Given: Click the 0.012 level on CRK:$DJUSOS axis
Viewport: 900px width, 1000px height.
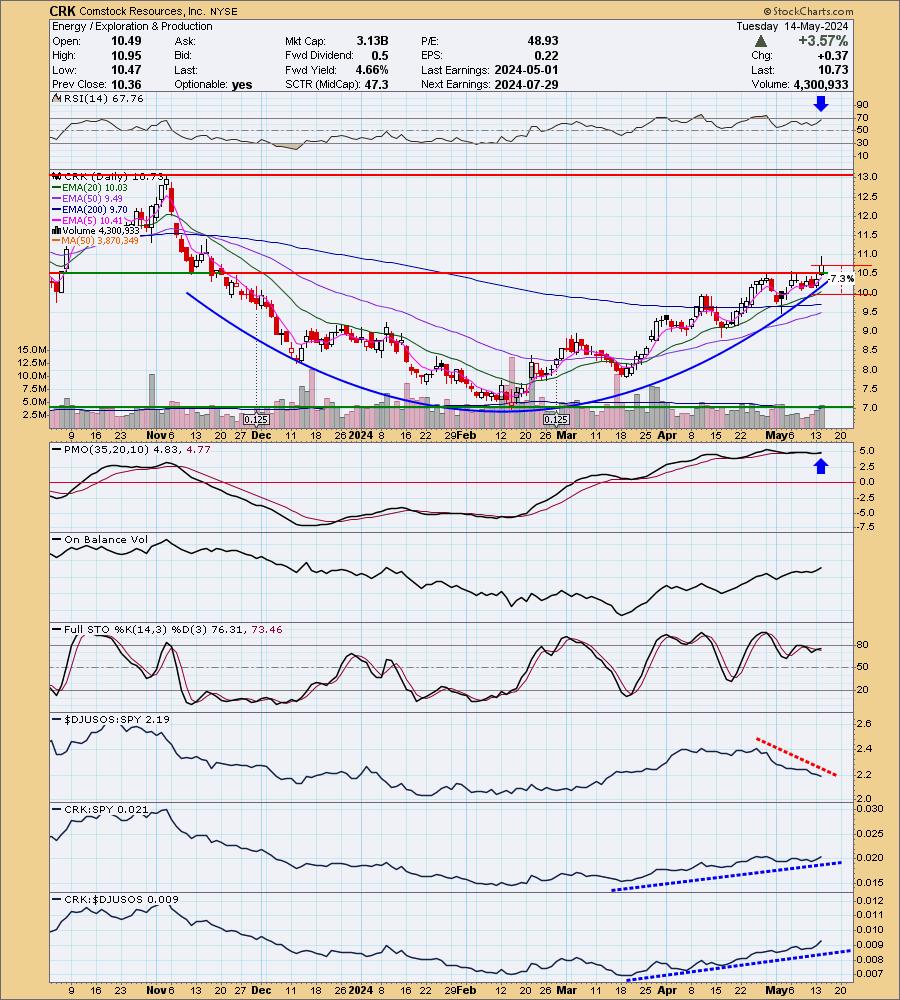Looking at the screenshot, I should [x=870, y=901].
